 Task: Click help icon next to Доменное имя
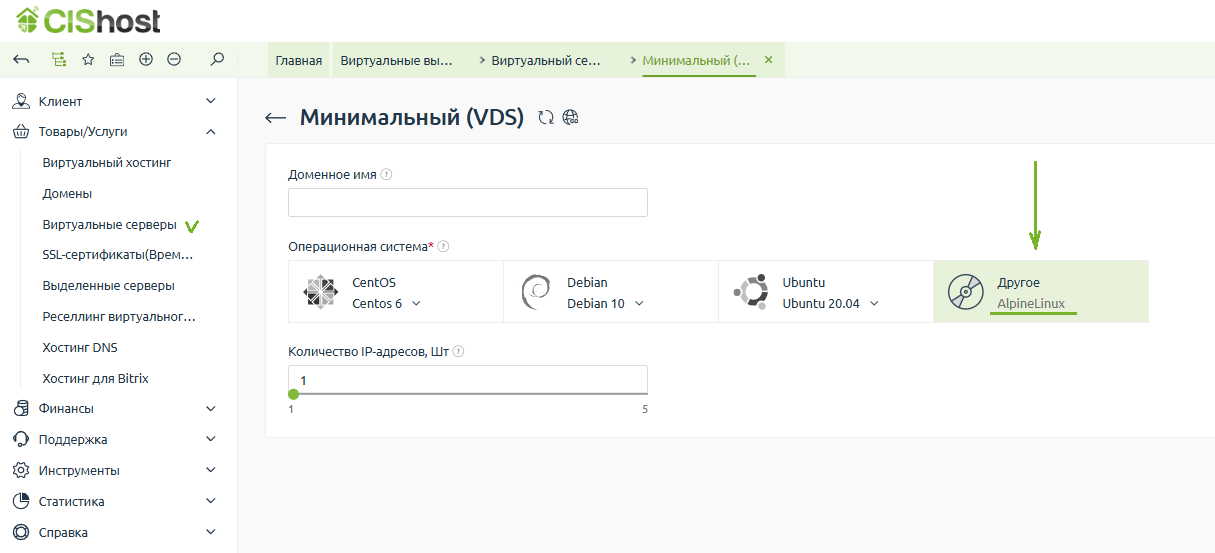tap(387, 174)
